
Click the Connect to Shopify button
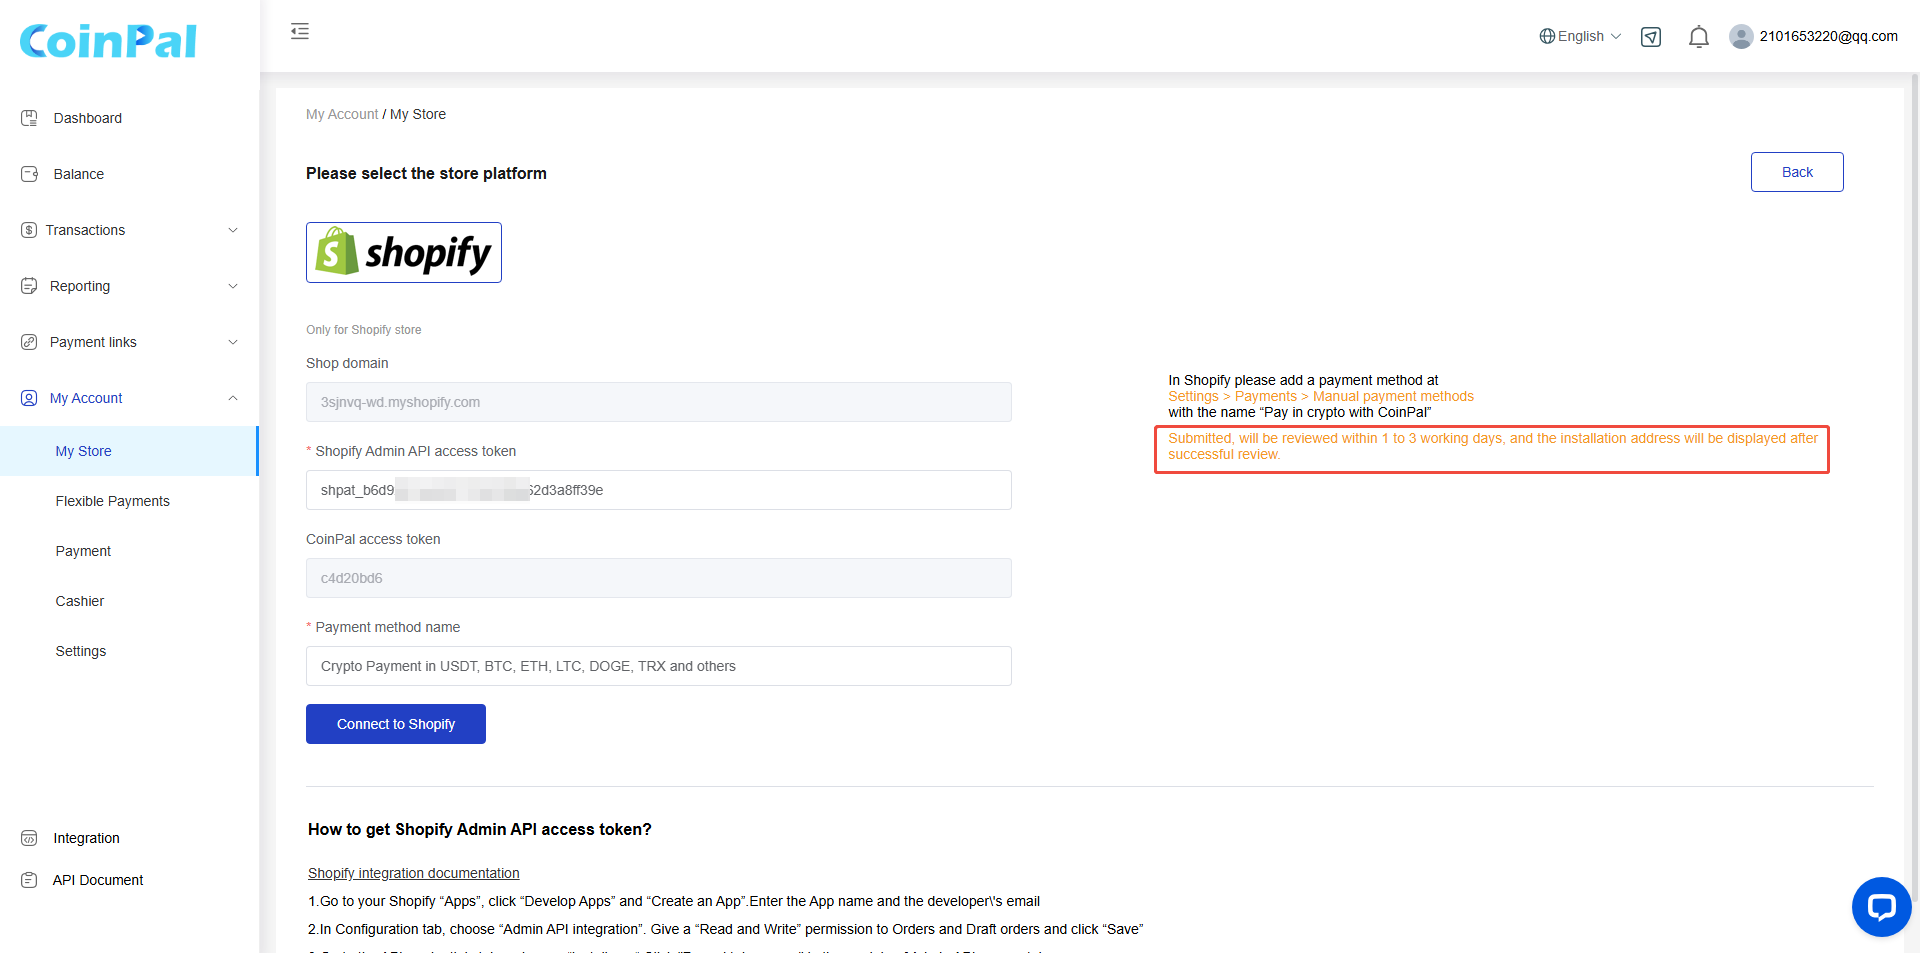[x=396, y=724]
